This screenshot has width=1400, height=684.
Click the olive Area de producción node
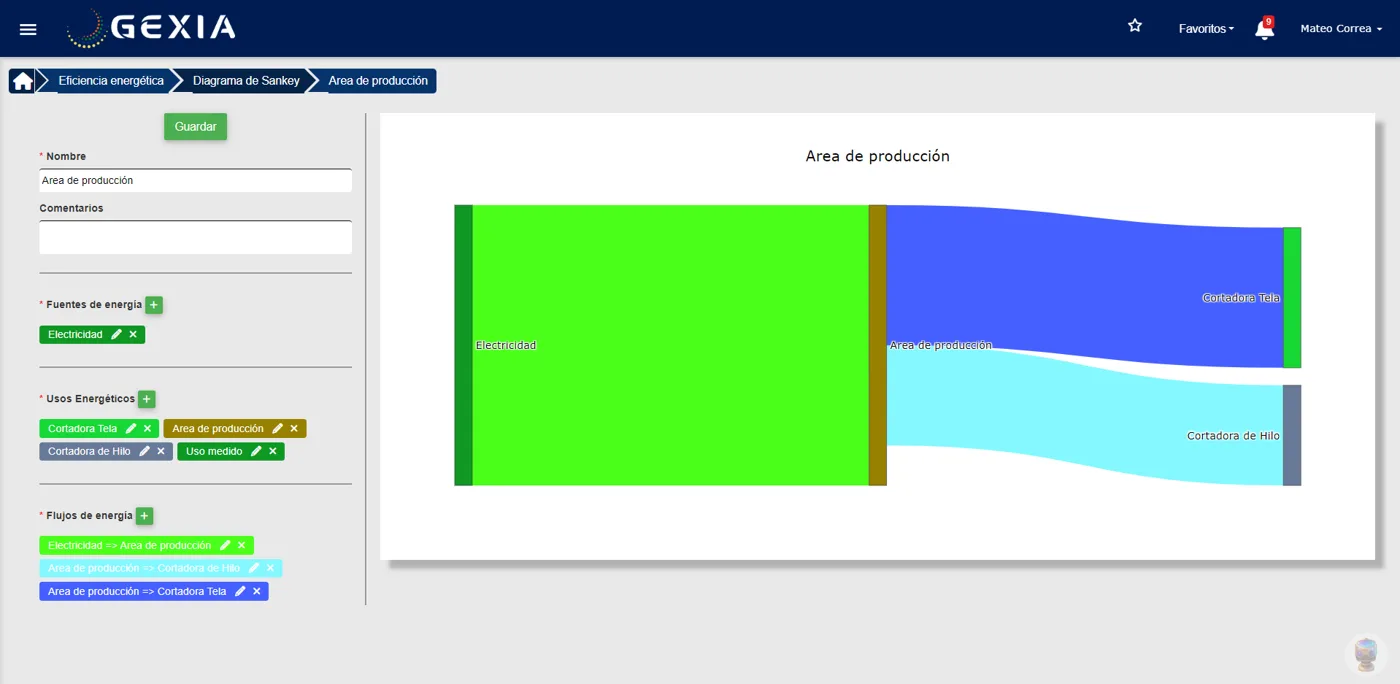(x=877, y=345)
